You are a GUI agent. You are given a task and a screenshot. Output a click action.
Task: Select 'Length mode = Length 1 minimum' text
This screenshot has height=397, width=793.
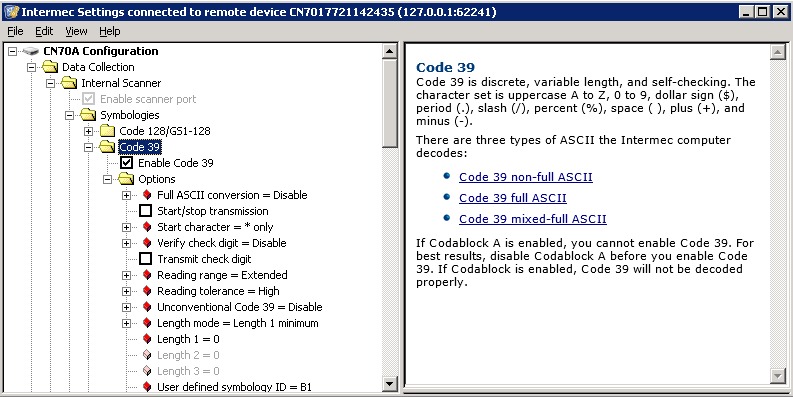(238, 323)
